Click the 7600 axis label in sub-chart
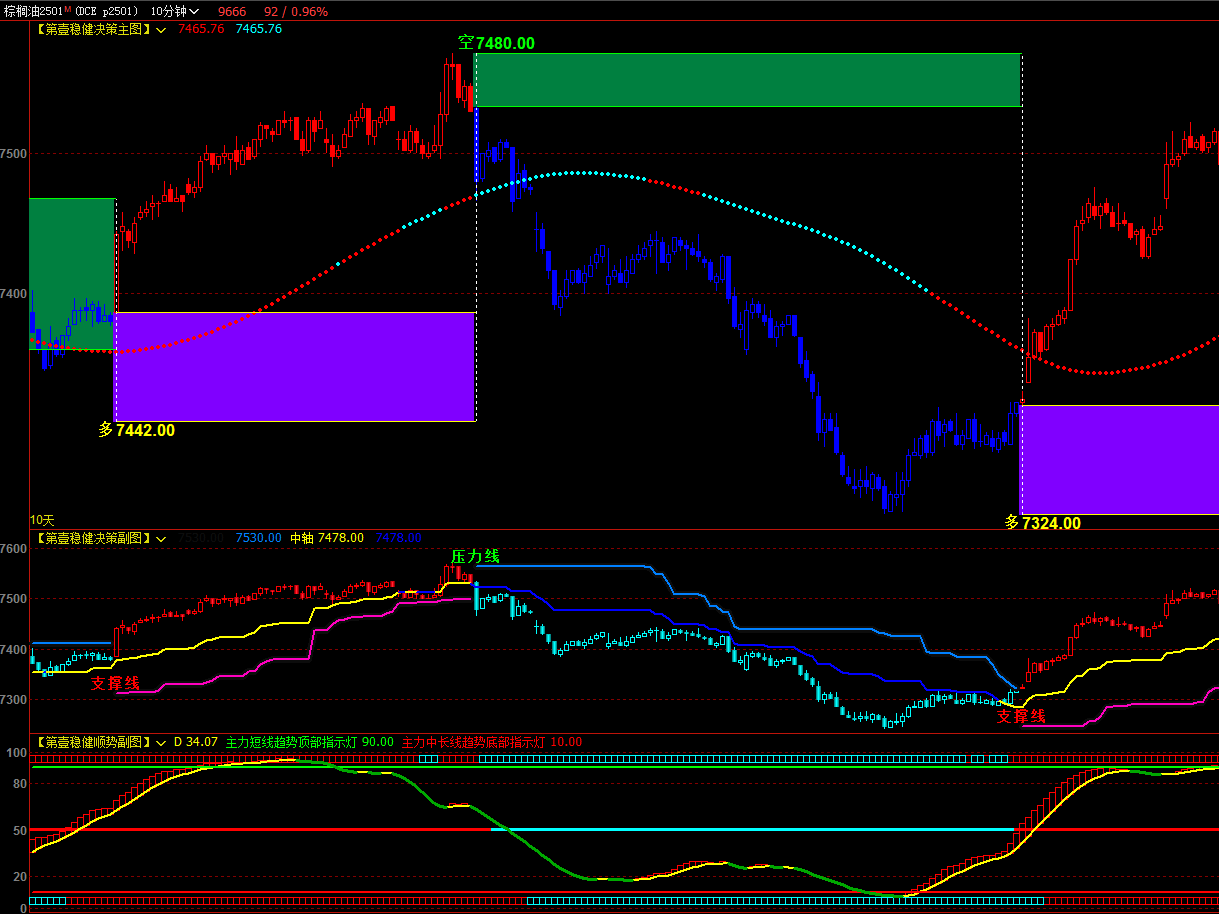1219x914 pixels. click(14, 549)
